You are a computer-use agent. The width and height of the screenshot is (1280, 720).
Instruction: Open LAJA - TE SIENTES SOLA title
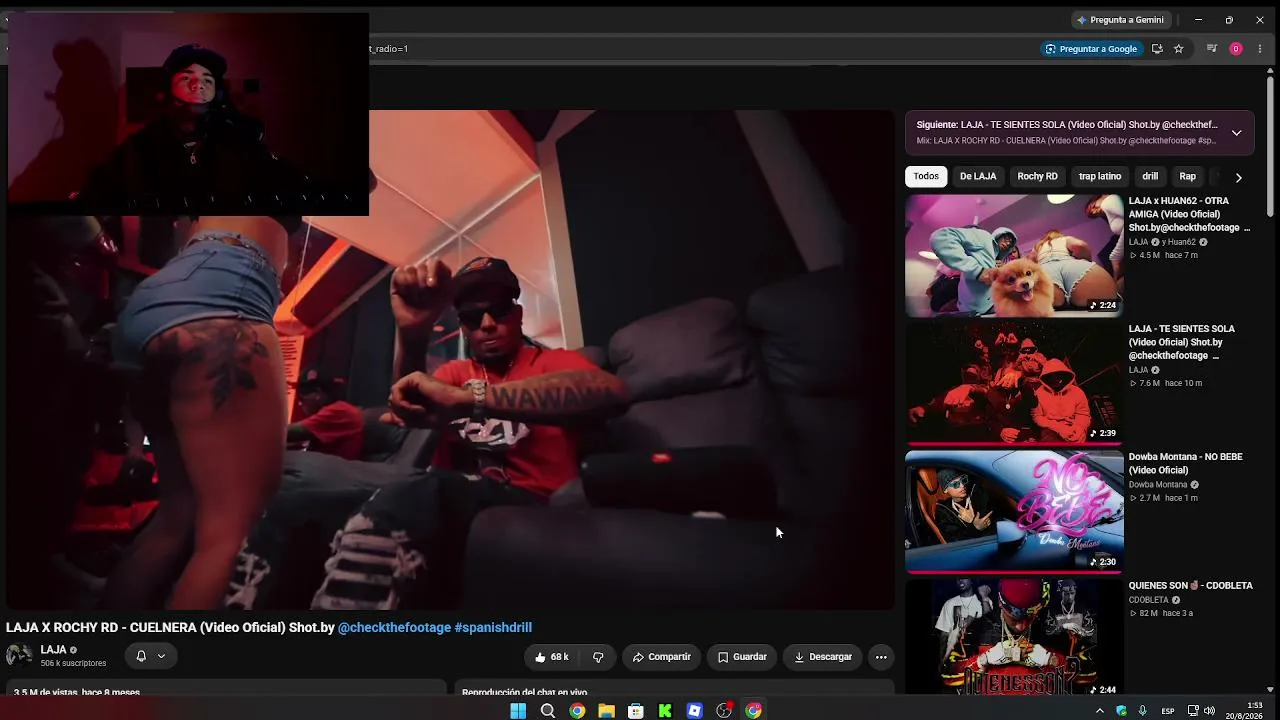point(1182,342)
